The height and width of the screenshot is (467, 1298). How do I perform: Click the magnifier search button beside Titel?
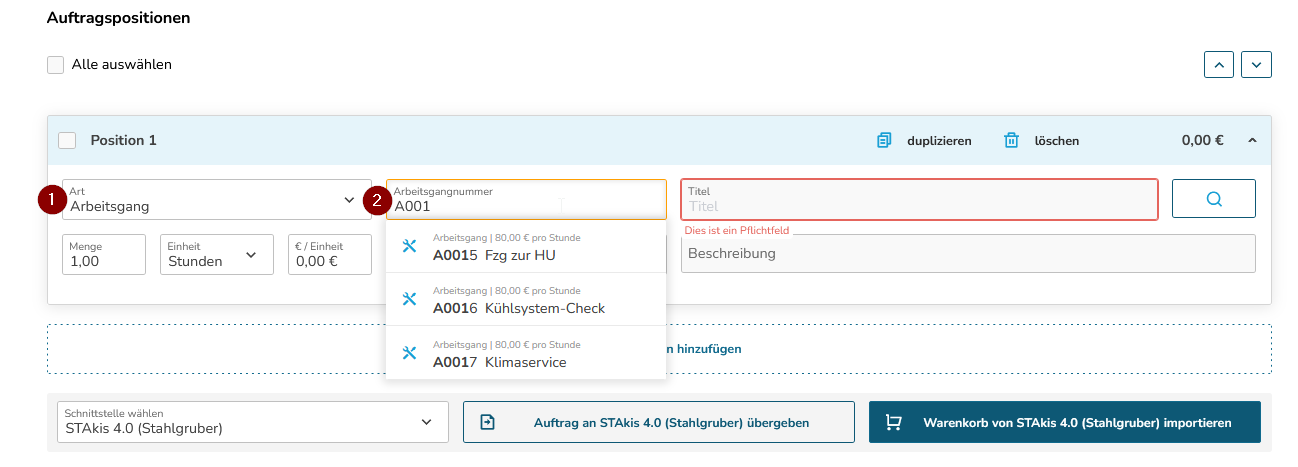pyautogui.click(x=1214, y=198)
